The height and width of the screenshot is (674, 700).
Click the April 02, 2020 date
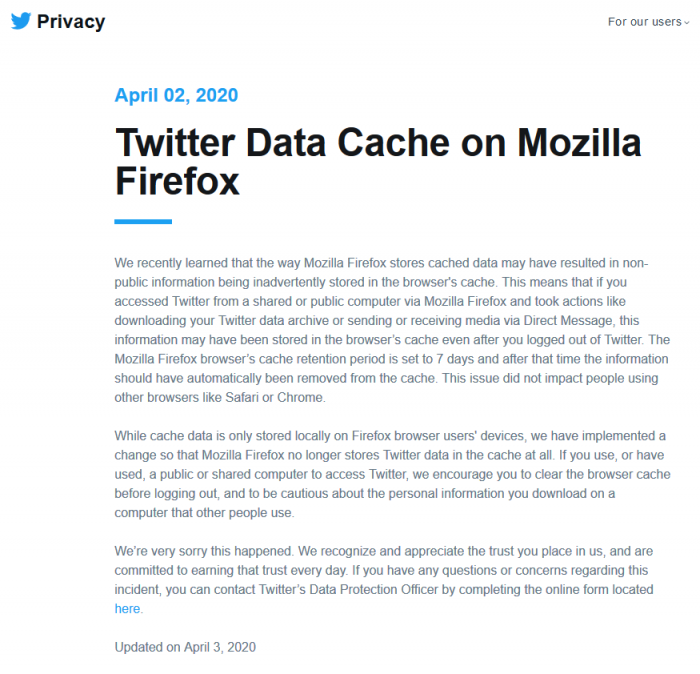tap(176, 96)
